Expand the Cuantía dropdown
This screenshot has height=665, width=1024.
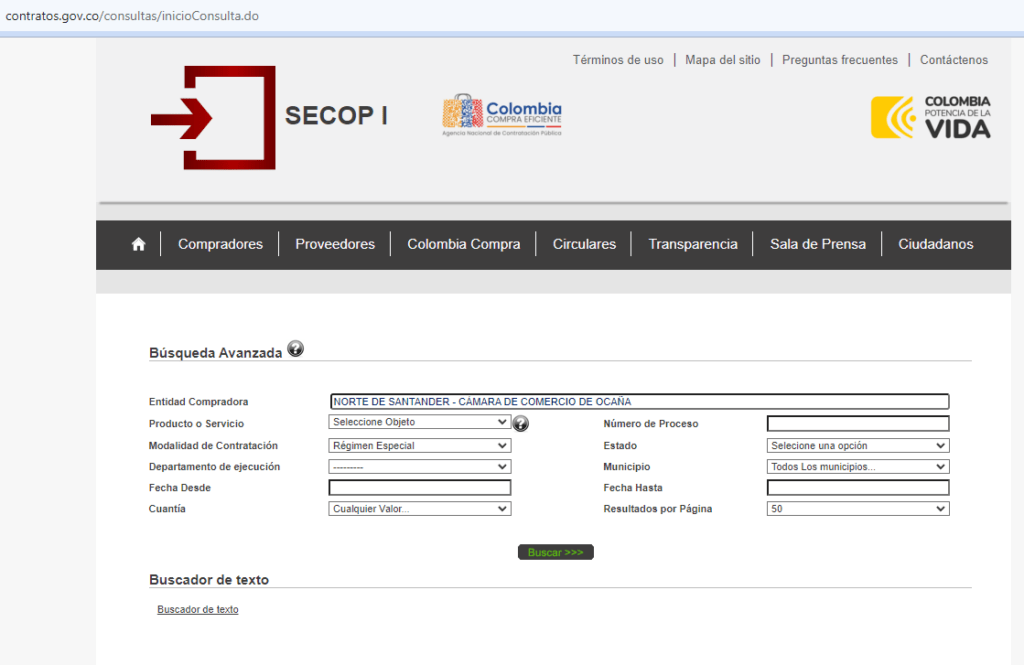coord(420,508)
